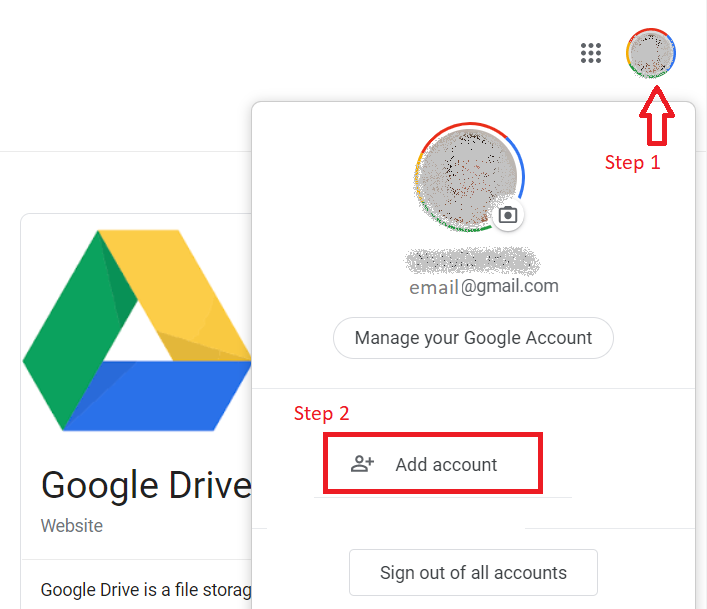Click the red Step 2 label
Image resolution: width=707 pixels, height=609 pixels.
[x=321, y=413]
